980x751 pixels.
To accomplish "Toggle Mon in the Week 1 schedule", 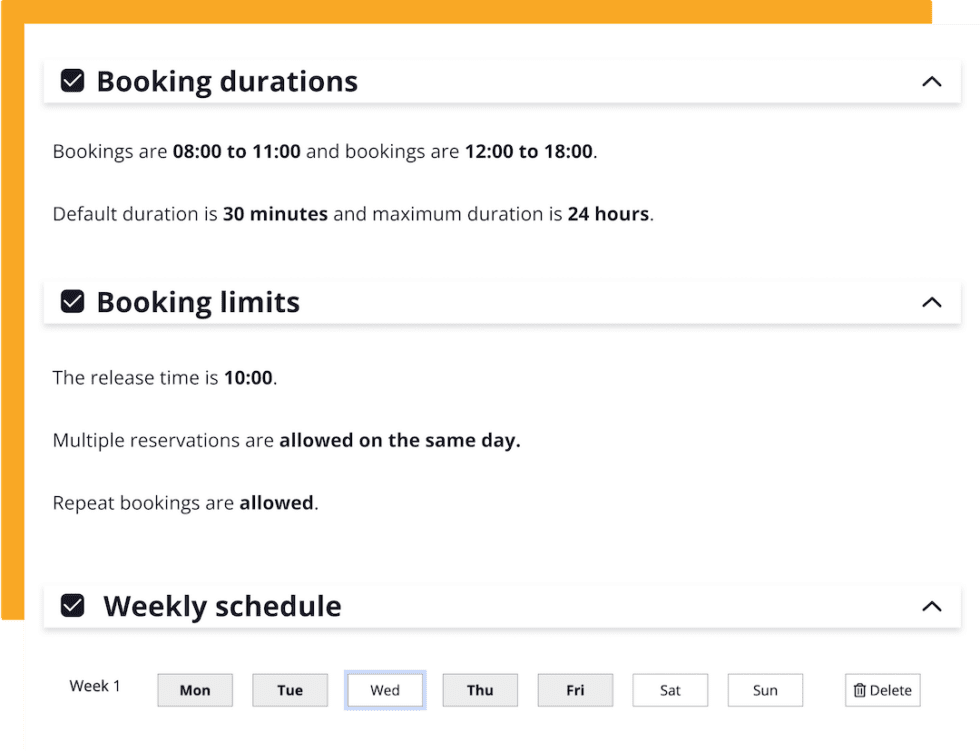I will (195, 690).
